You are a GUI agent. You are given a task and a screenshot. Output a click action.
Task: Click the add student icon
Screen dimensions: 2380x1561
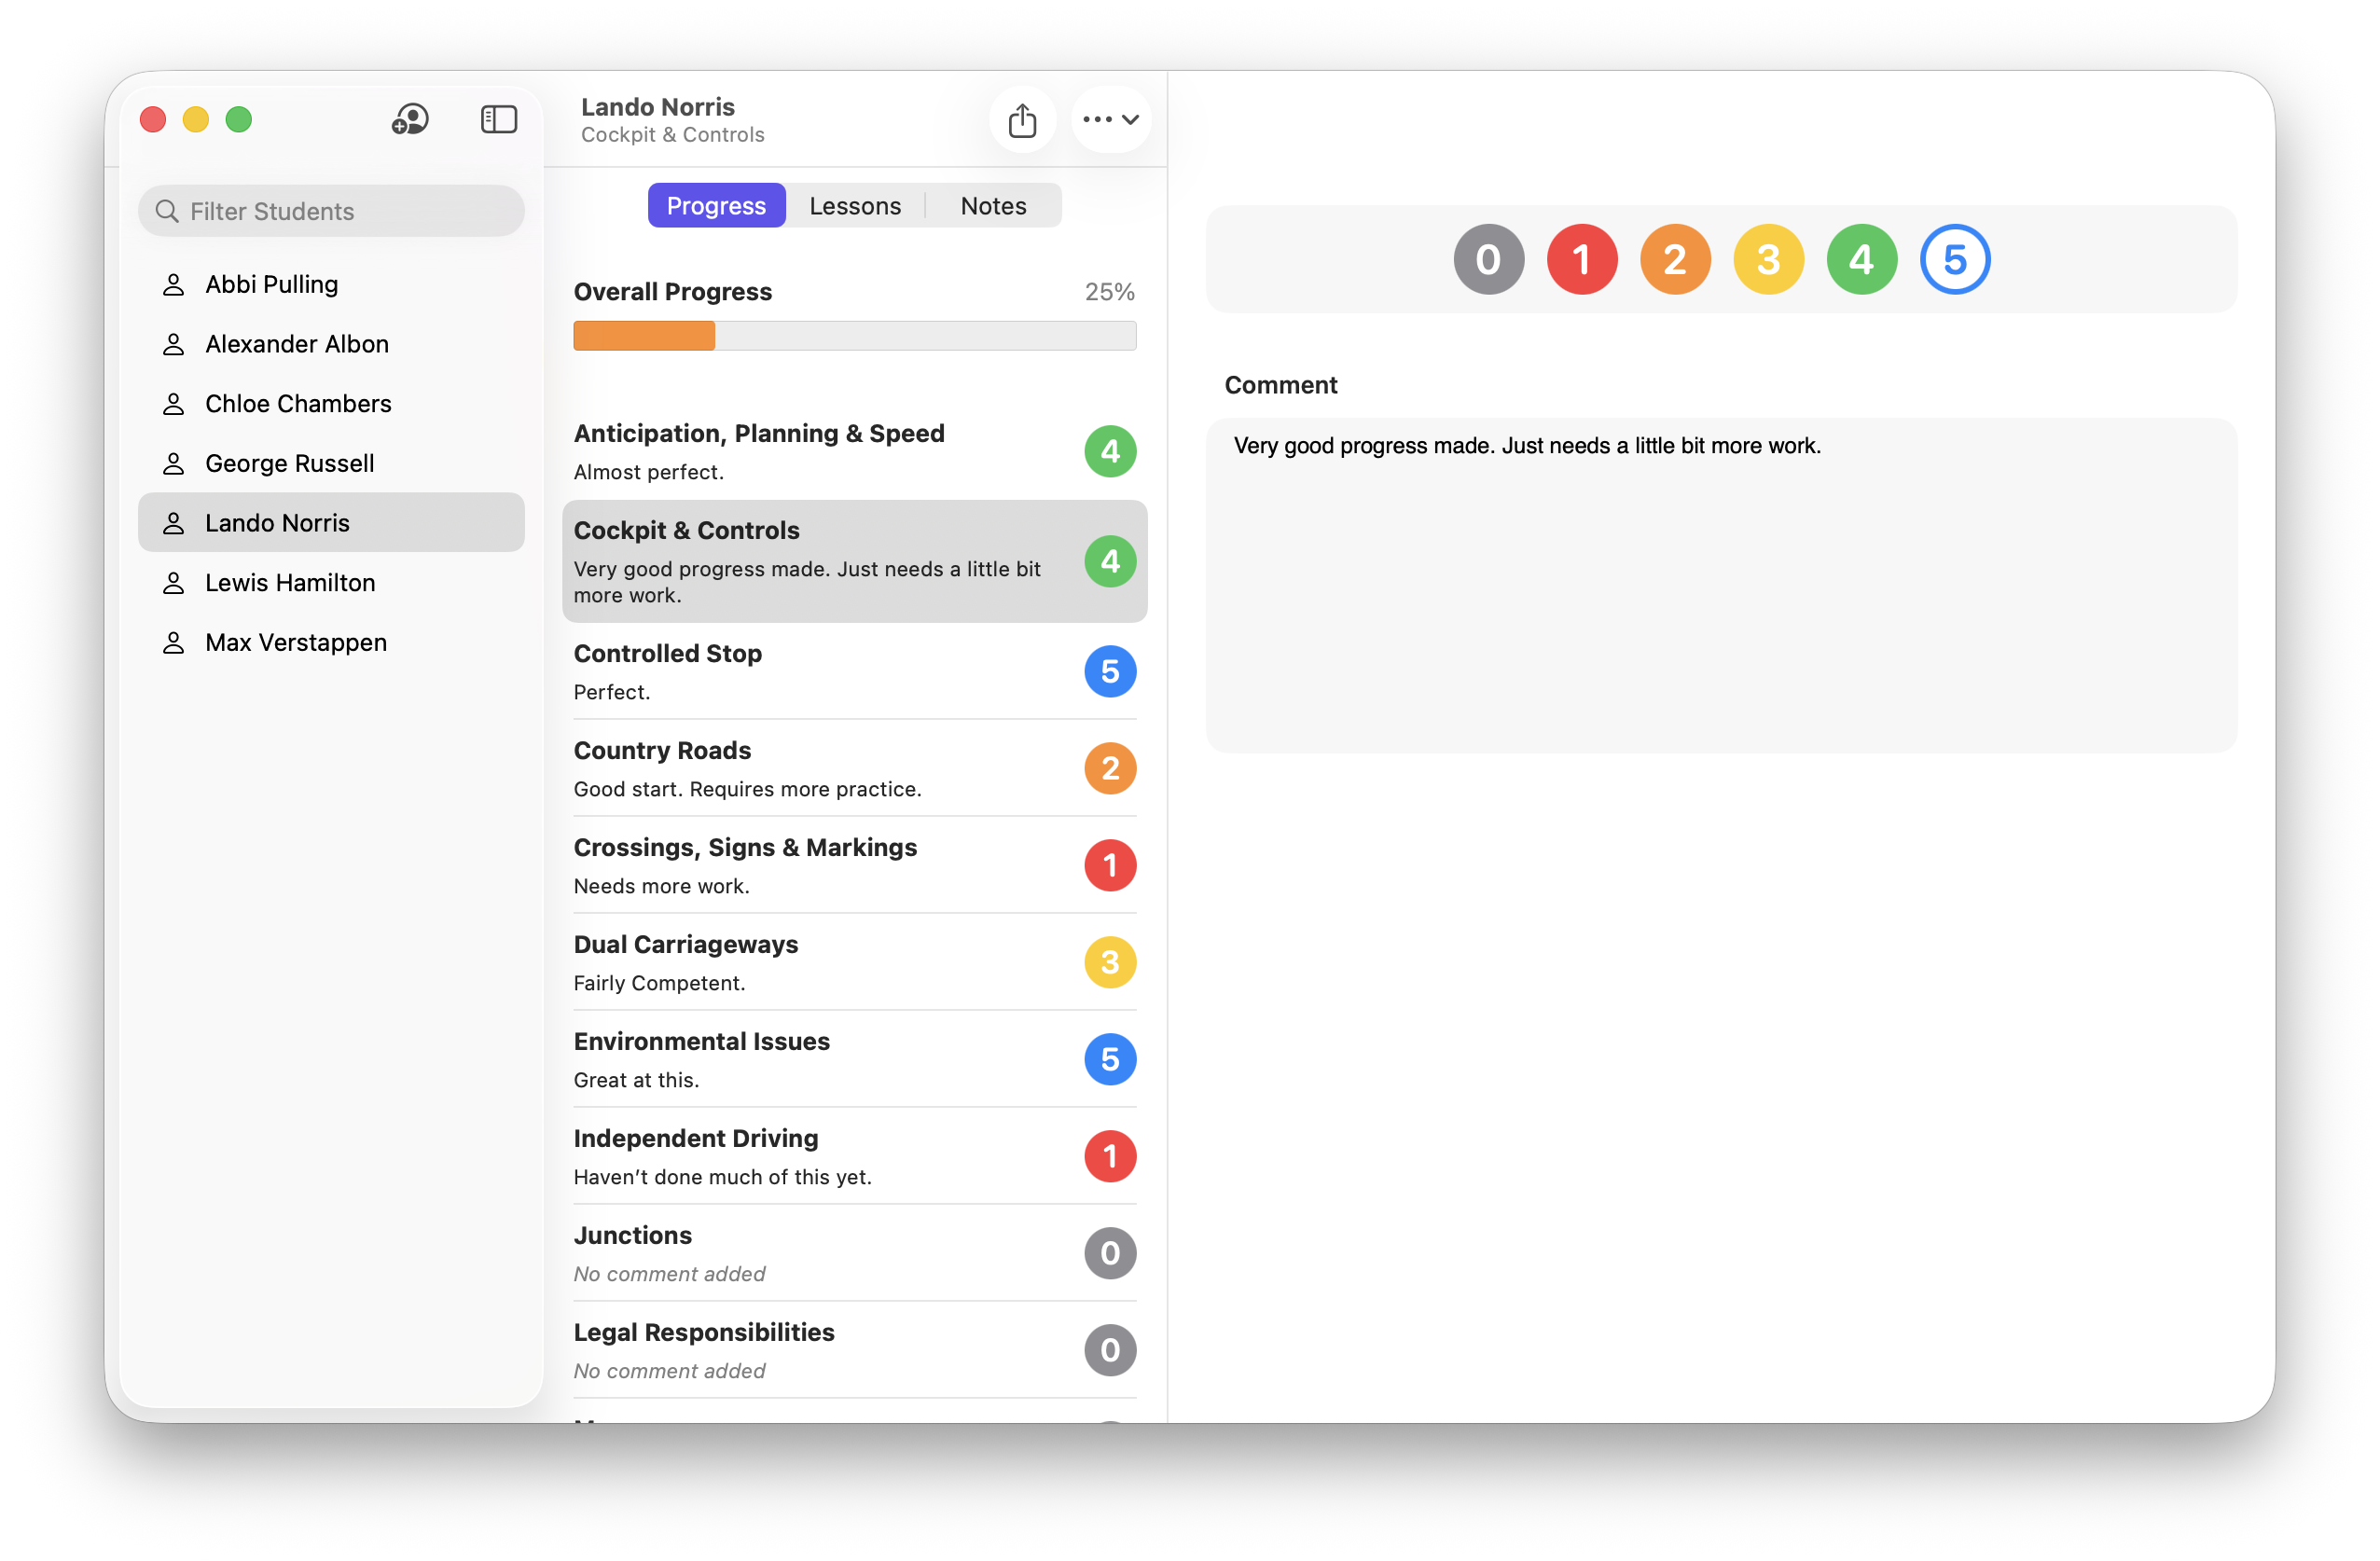pyautogui.click(x=410, y=120)
